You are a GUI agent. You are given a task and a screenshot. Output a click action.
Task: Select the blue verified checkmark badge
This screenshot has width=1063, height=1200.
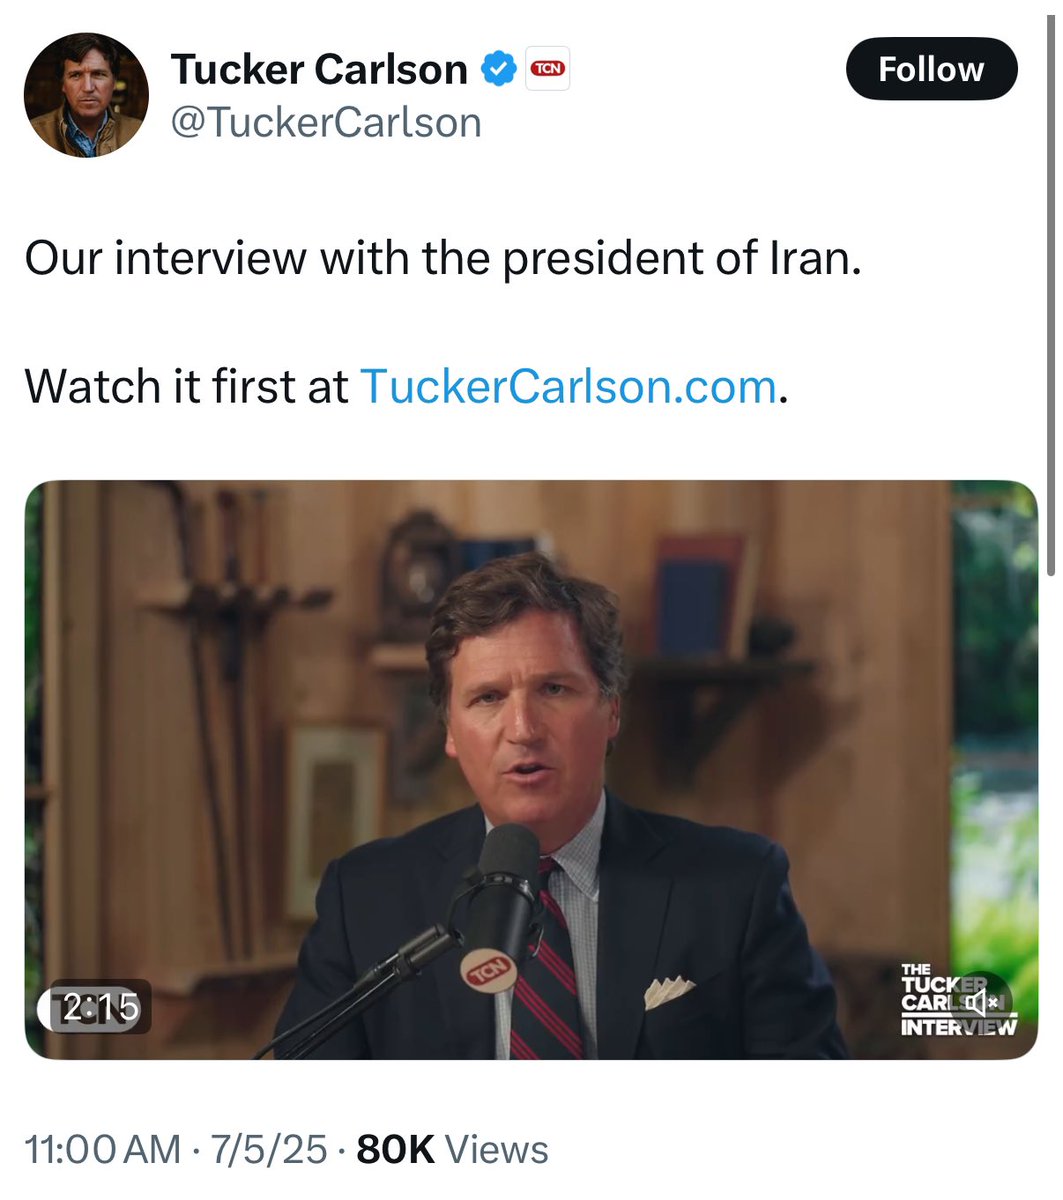[x=497, y=68]
